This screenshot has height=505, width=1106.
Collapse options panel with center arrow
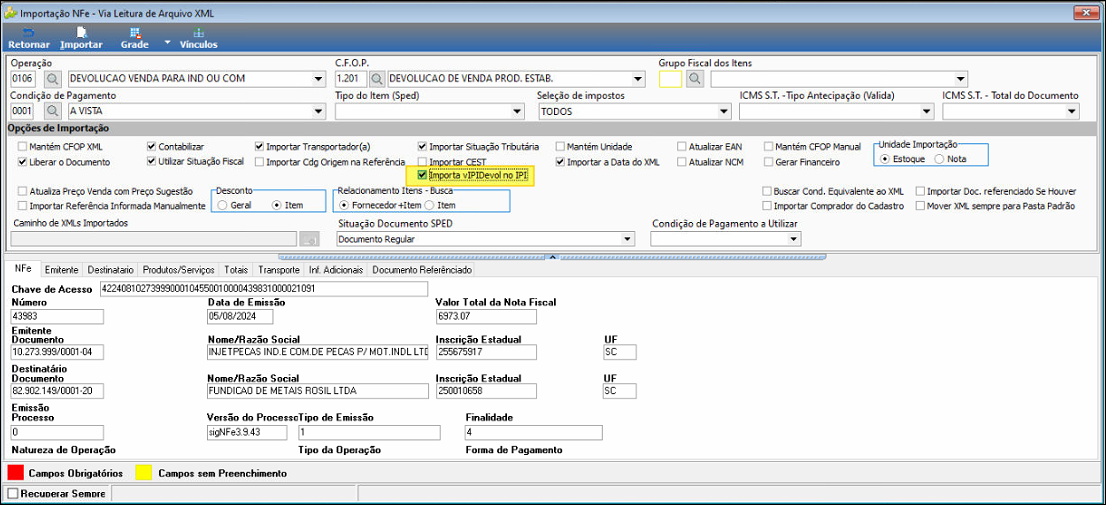point(553,256)
